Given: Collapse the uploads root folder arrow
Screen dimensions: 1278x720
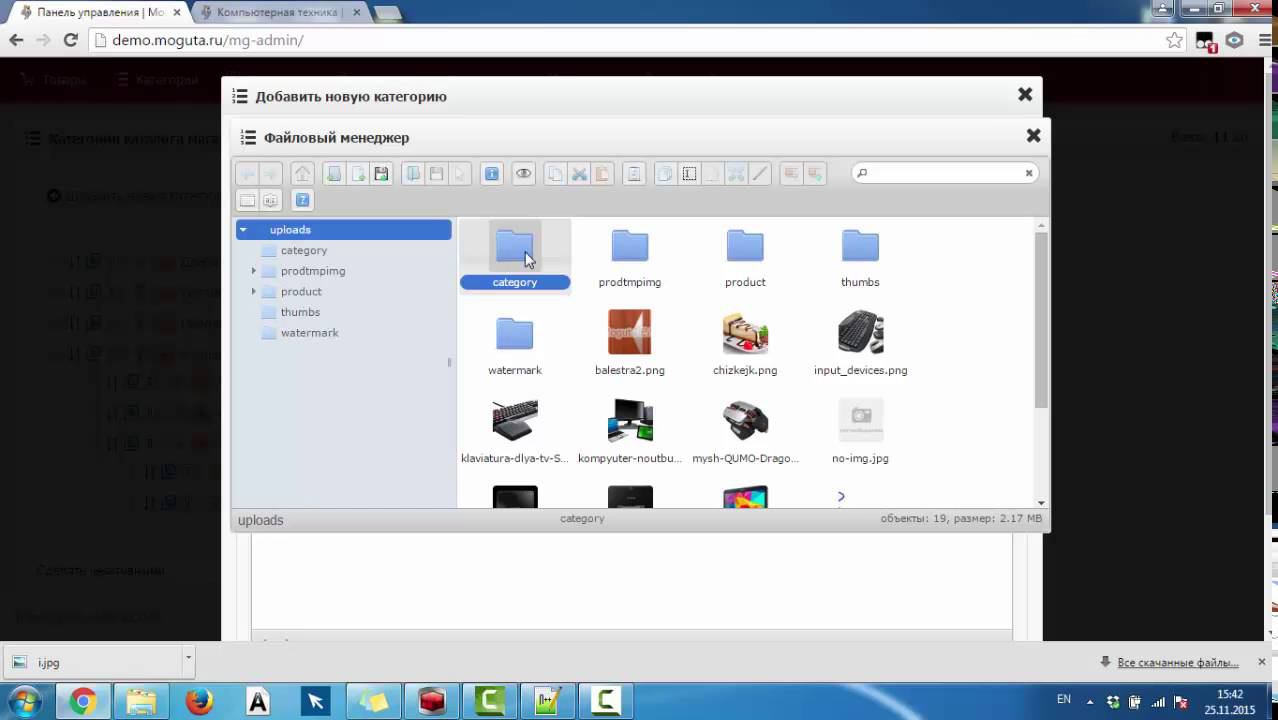Looking at the screenshot, I should (243, 230).
